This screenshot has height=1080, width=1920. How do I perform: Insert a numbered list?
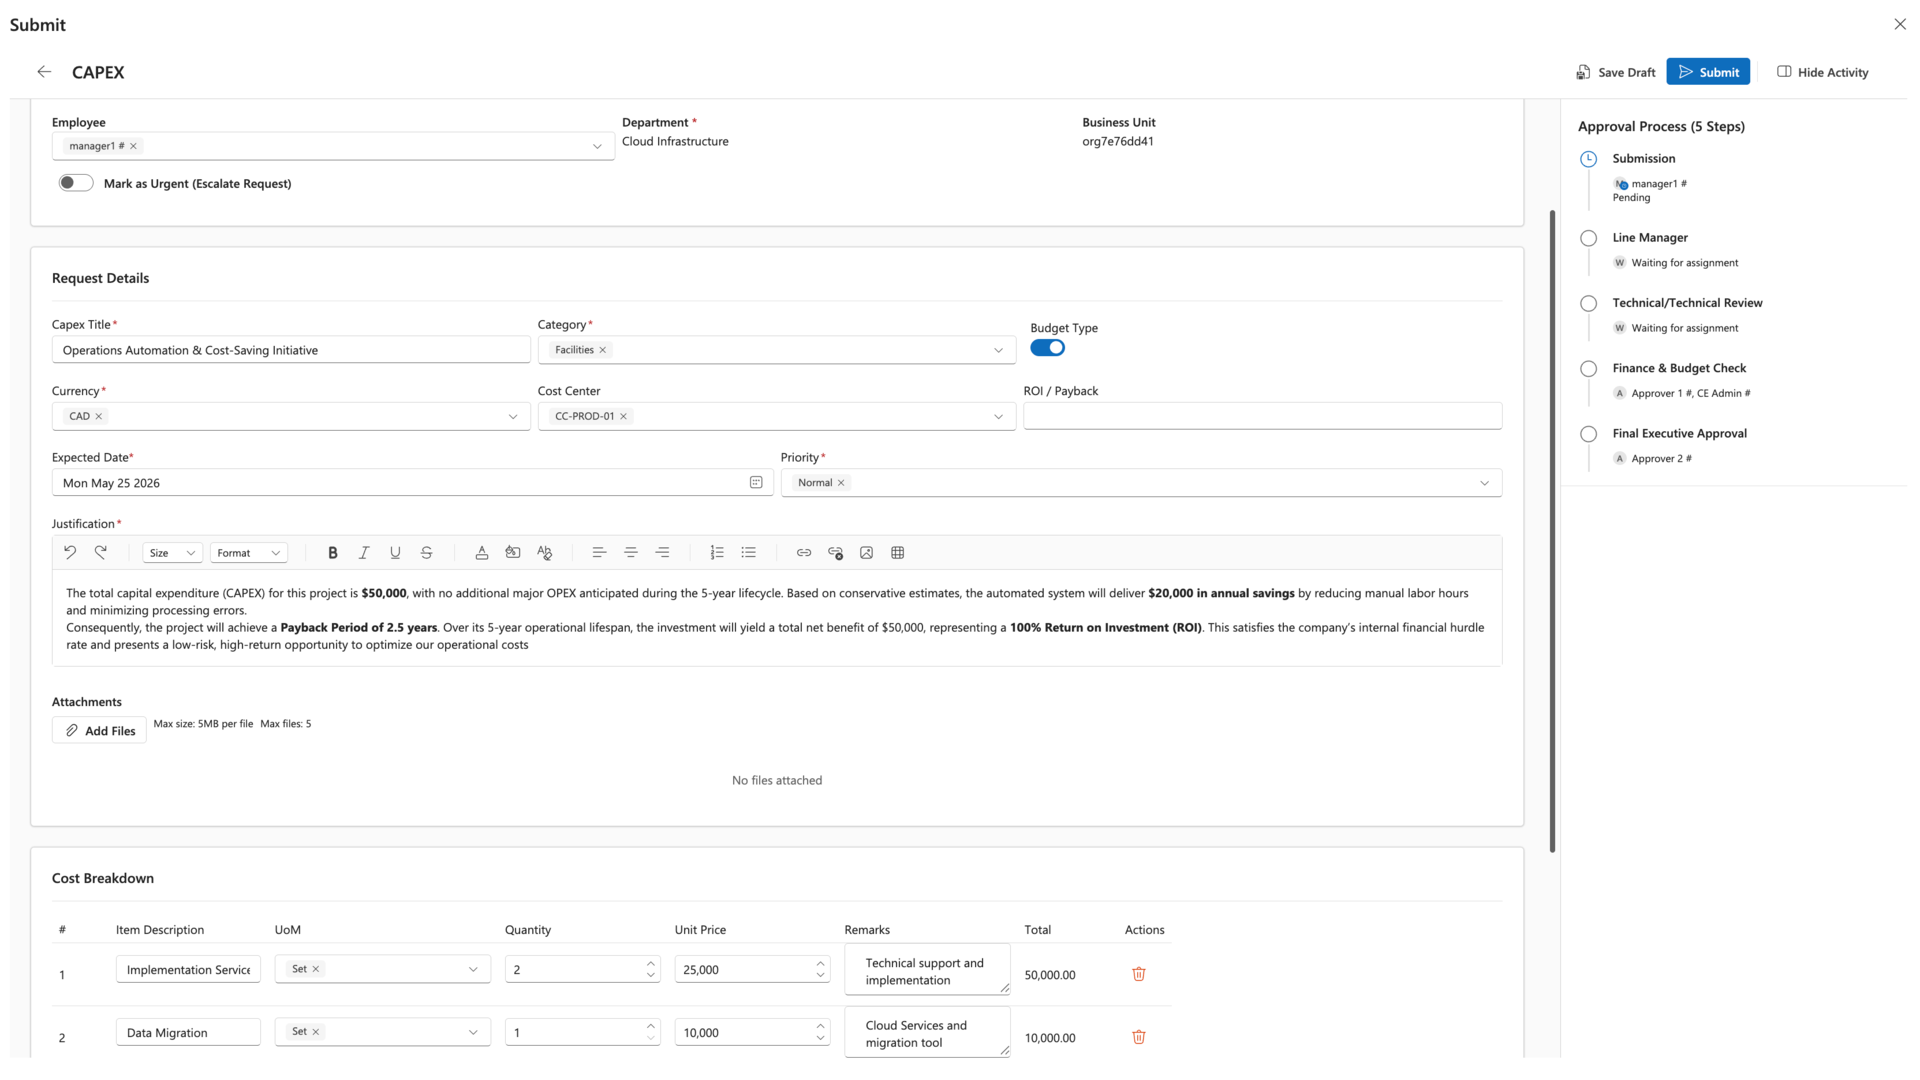pyautogui.click(x=717, y=553)
